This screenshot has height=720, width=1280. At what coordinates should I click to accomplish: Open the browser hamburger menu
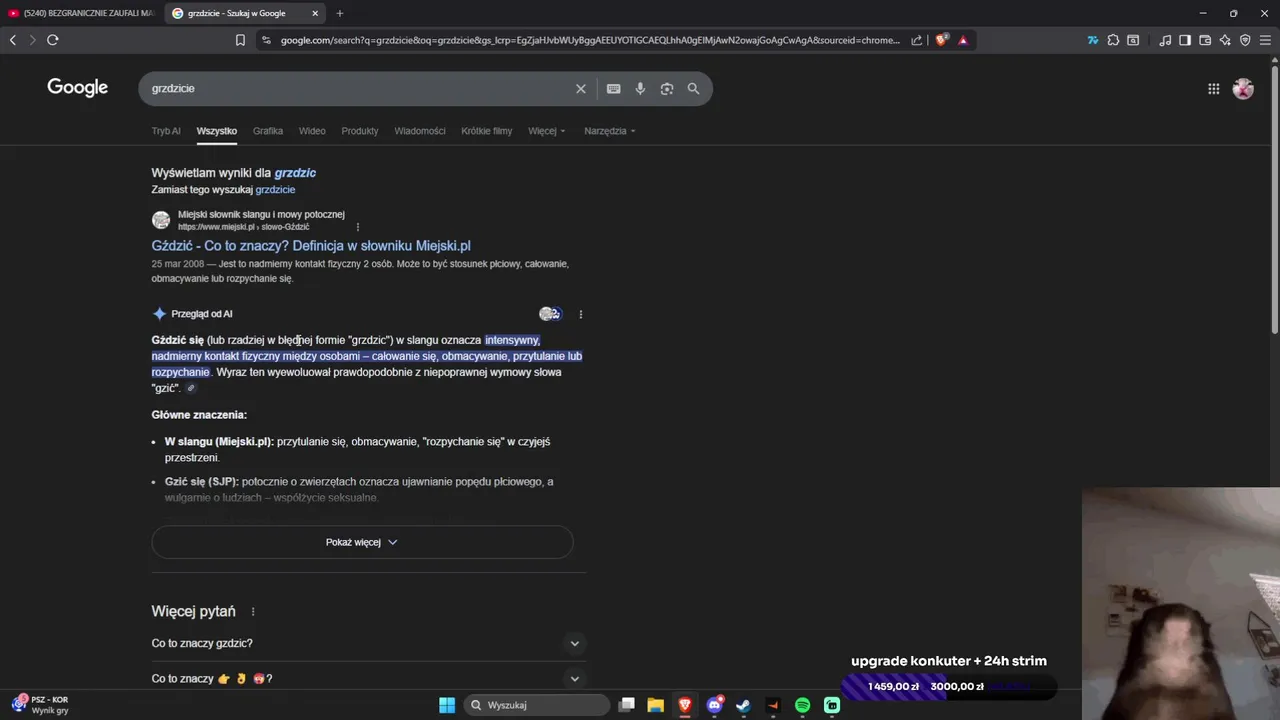coord(1266,40)
